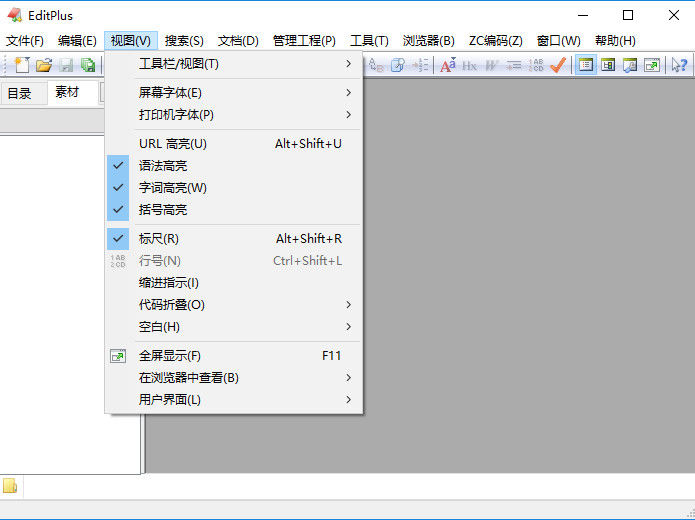Expand the 代码折叠(O) submenu arrow
This screenshot has width=695, height=520.
(x=348, y=305)
